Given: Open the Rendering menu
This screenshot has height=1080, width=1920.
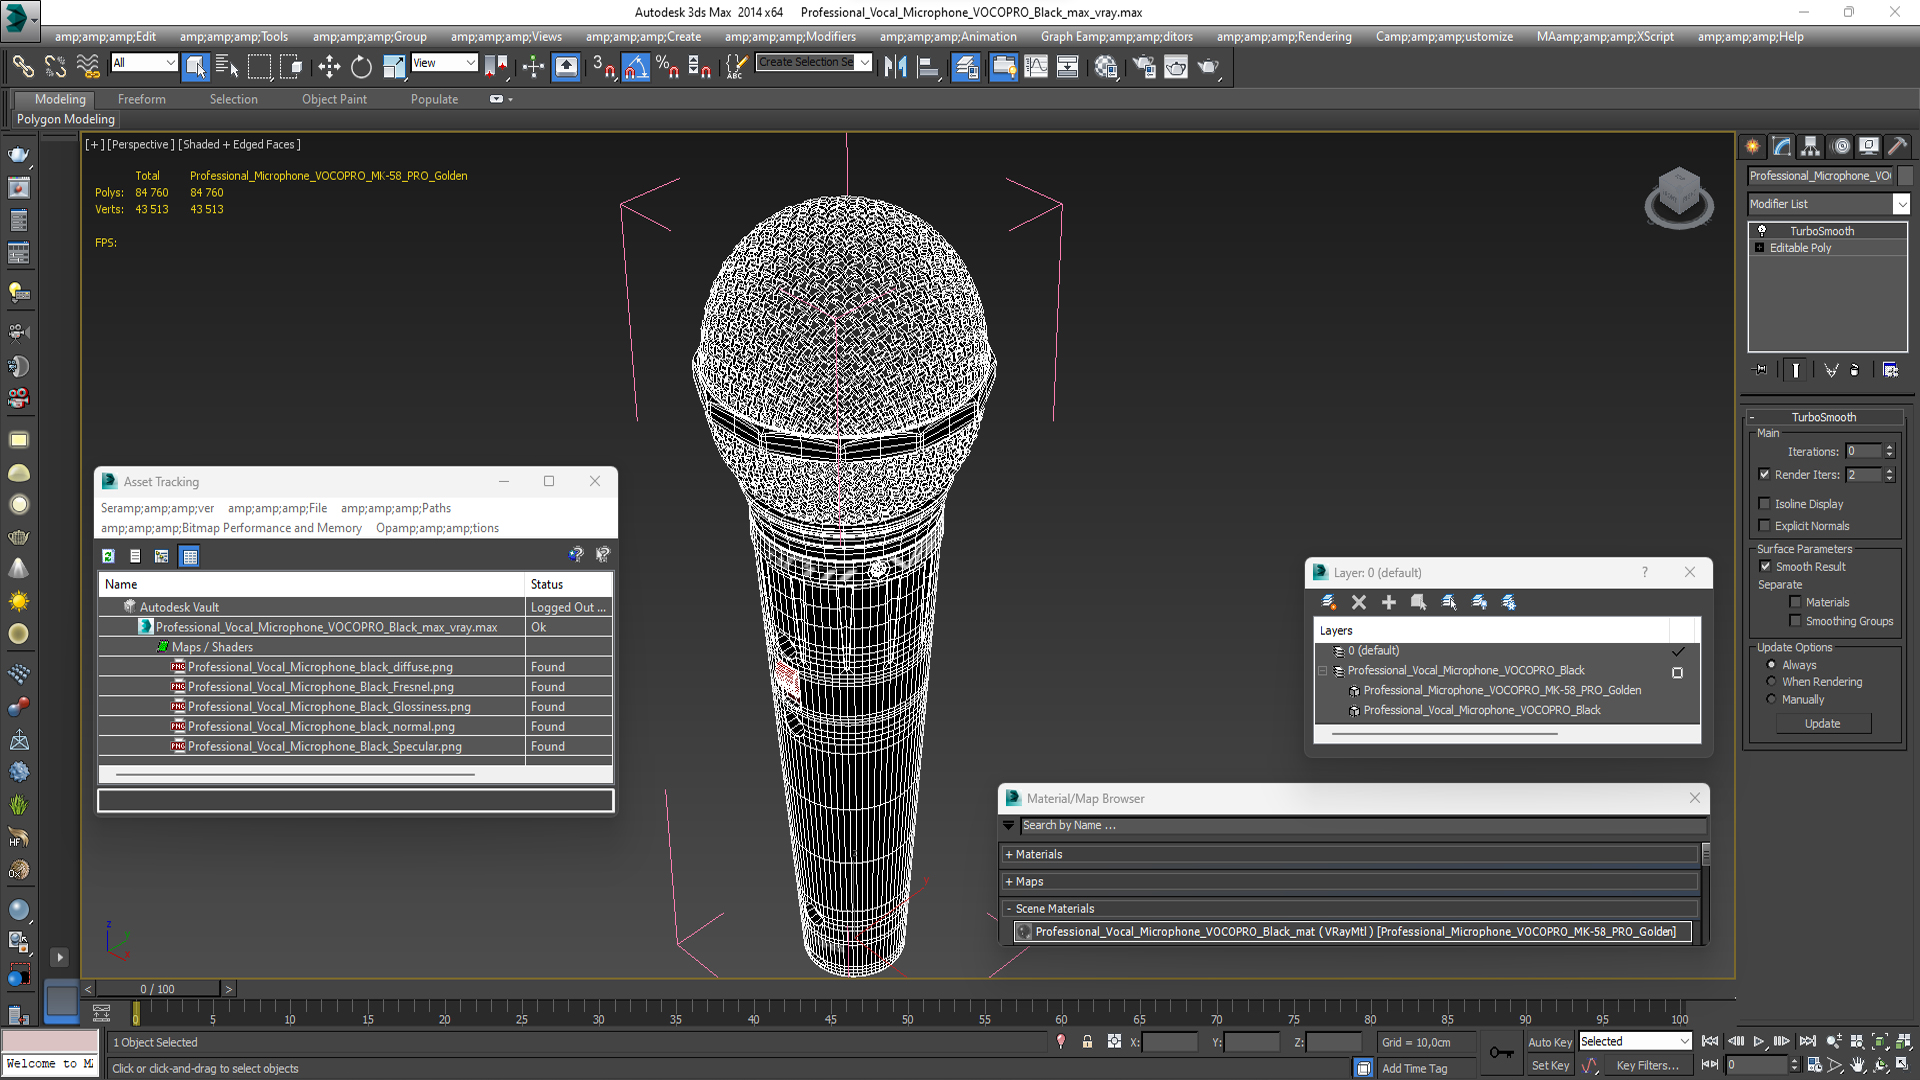Looking at the screenshot, I should coord(1284,37).
